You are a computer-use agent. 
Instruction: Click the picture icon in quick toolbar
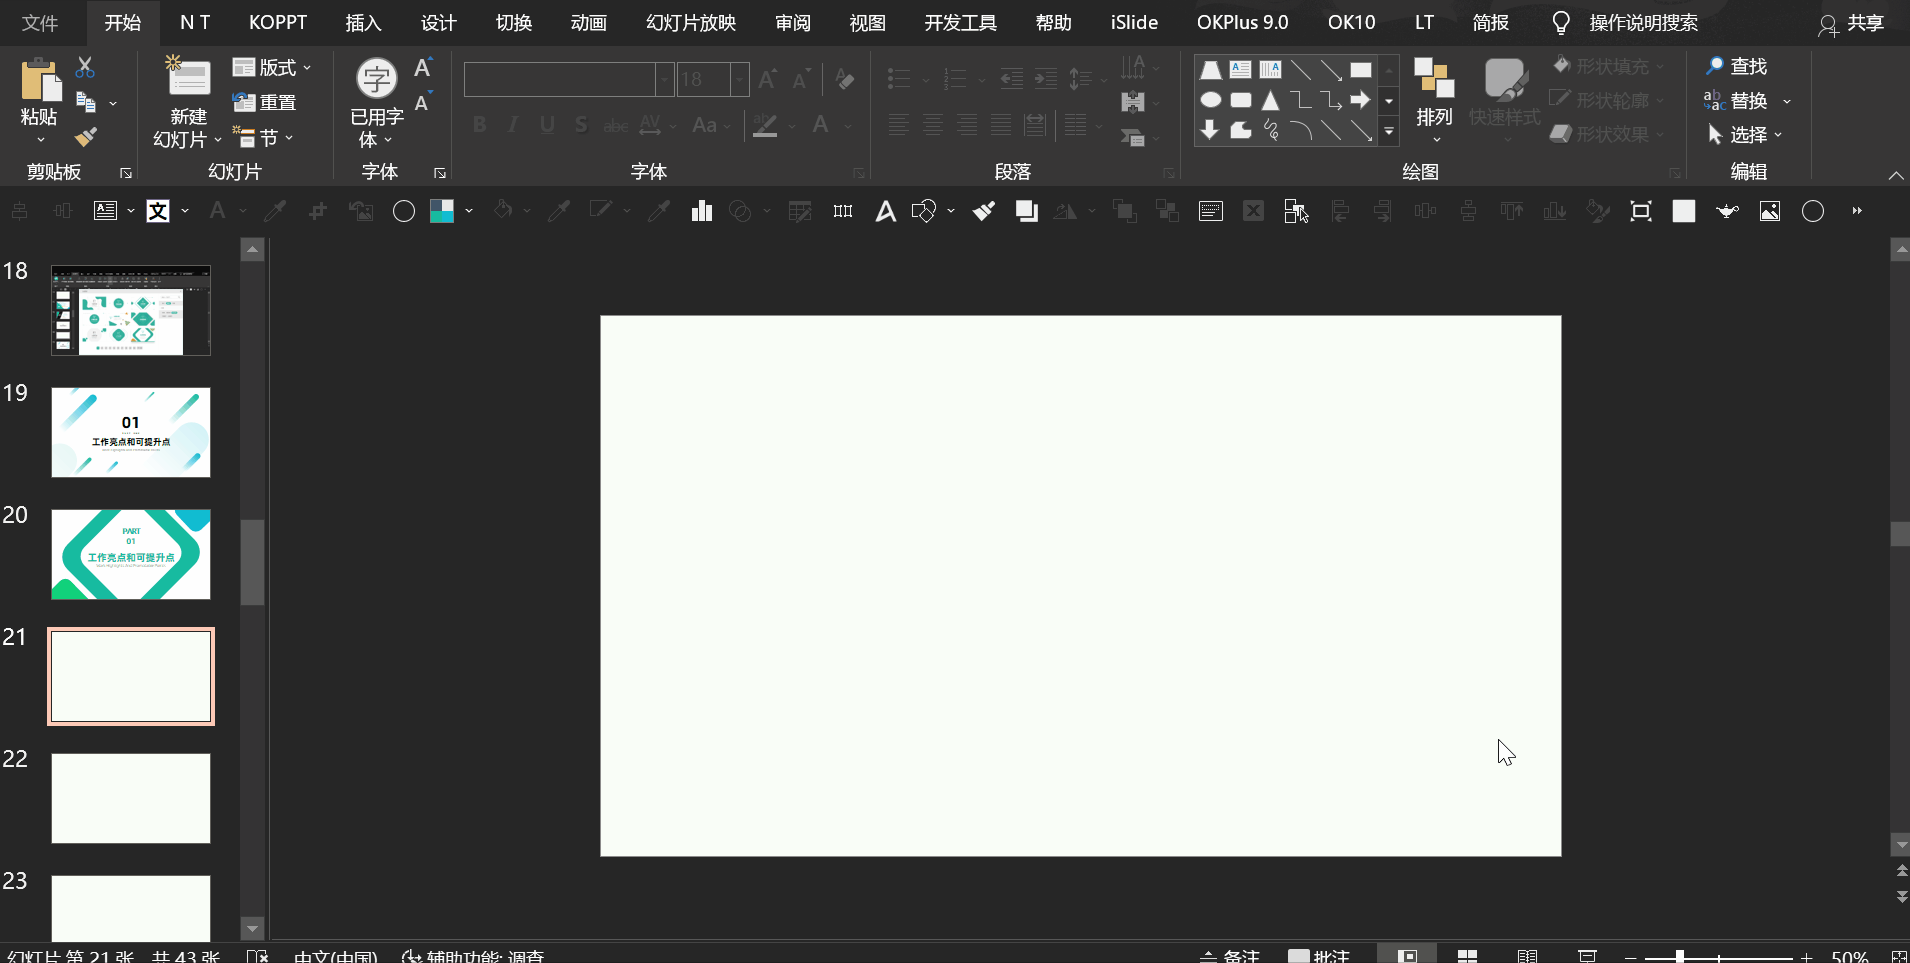(x=1770, y=211)
